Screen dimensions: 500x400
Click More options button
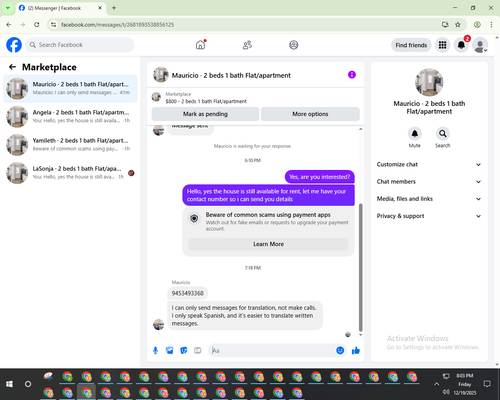[x=310, y=114]
